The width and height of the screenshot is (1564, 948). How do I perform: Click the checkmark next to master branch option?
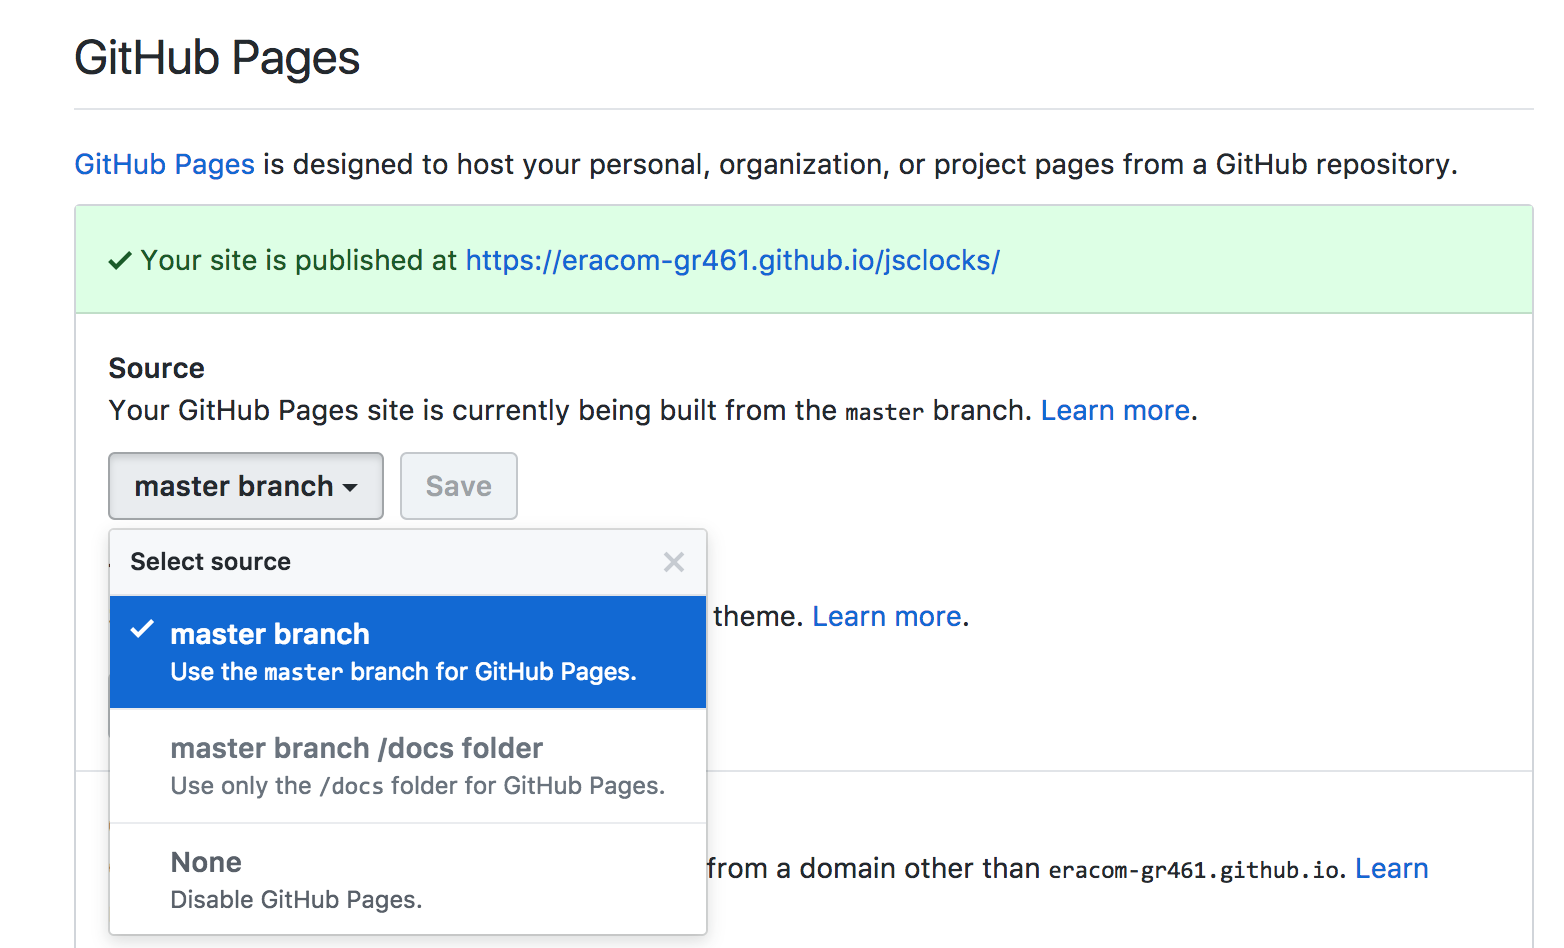click(143, 630)
